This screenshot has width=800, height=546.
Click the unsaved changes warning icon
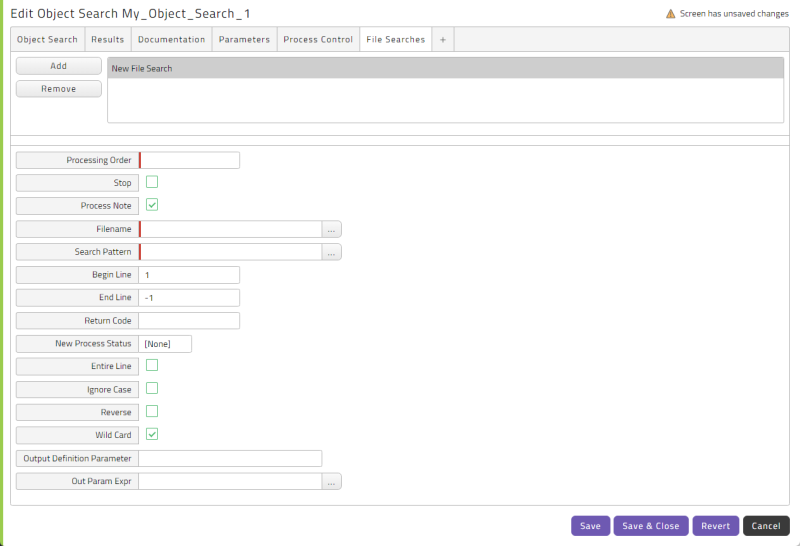[x=670, y=14]
